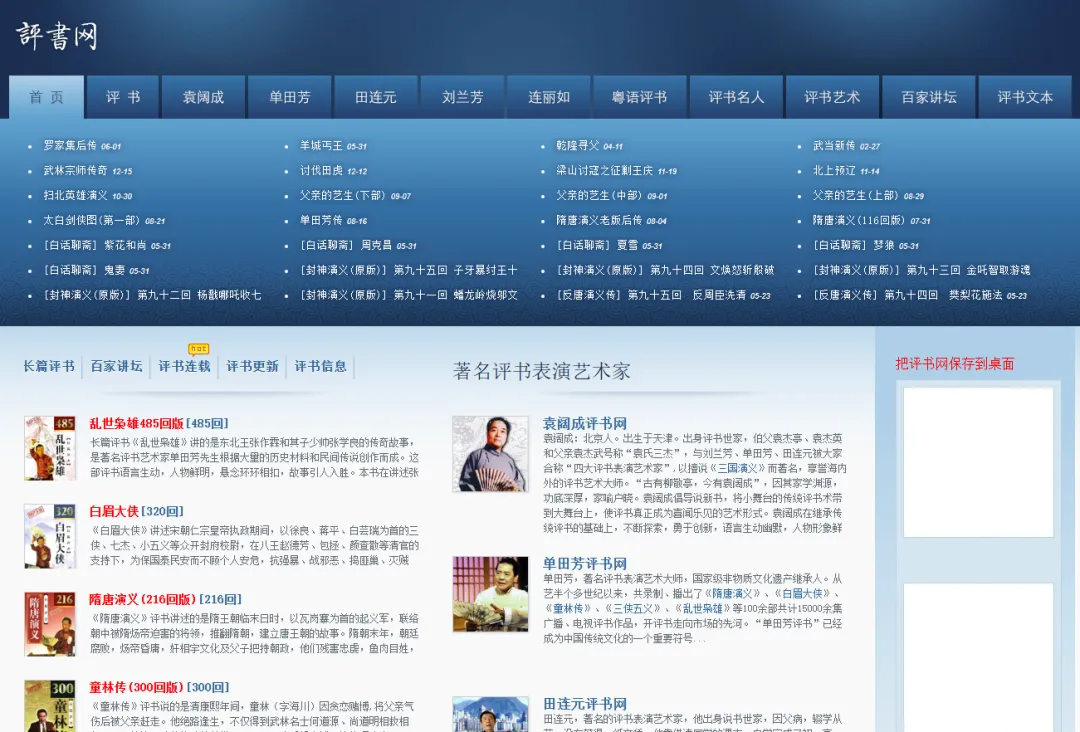The width and height of the screenshot is (1080, 732).
Task: Switch to the 评书信息 sub-tab
Action: point(320,366)
